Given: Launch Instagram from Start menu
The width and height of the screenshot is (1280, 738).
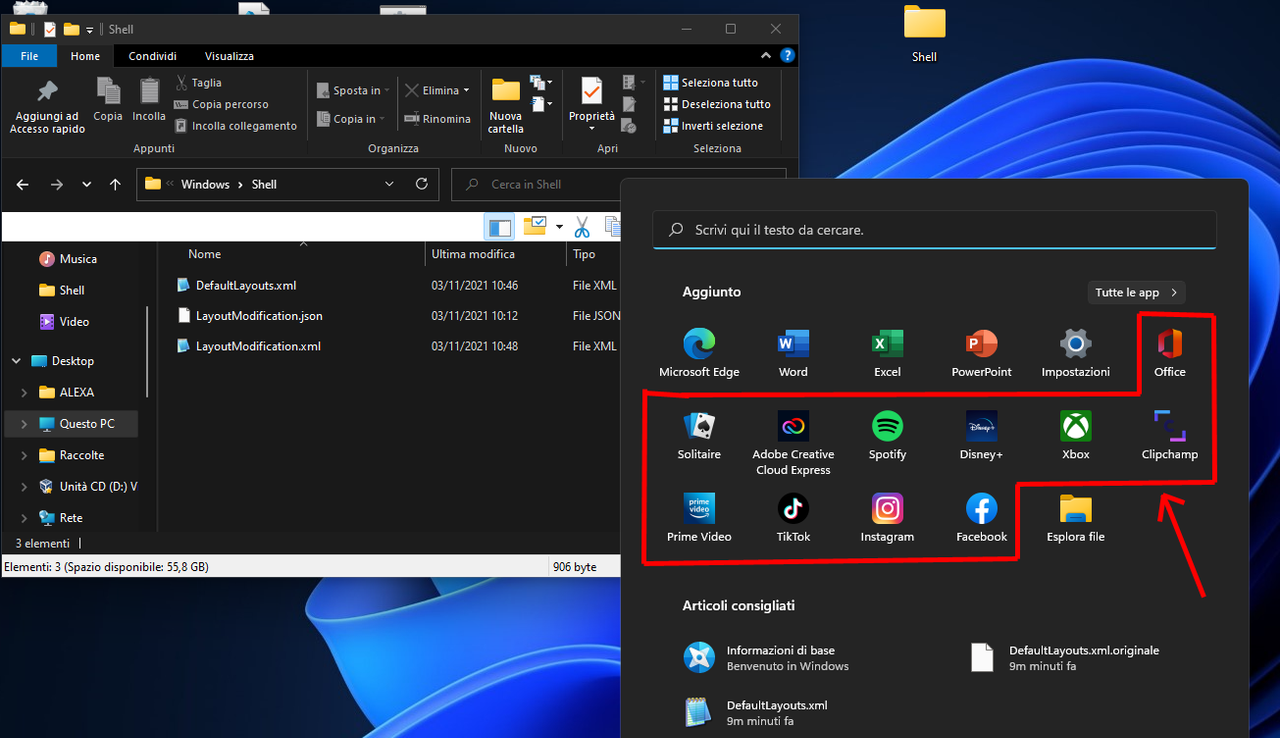Looking at the screenshot, I should point(887,518).
